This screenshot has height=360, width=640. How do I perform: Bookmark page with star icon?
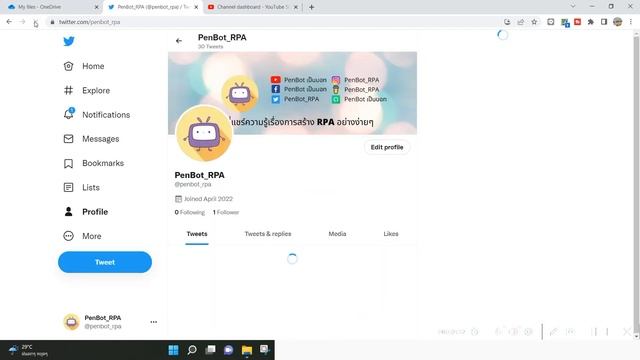(534, 22)
